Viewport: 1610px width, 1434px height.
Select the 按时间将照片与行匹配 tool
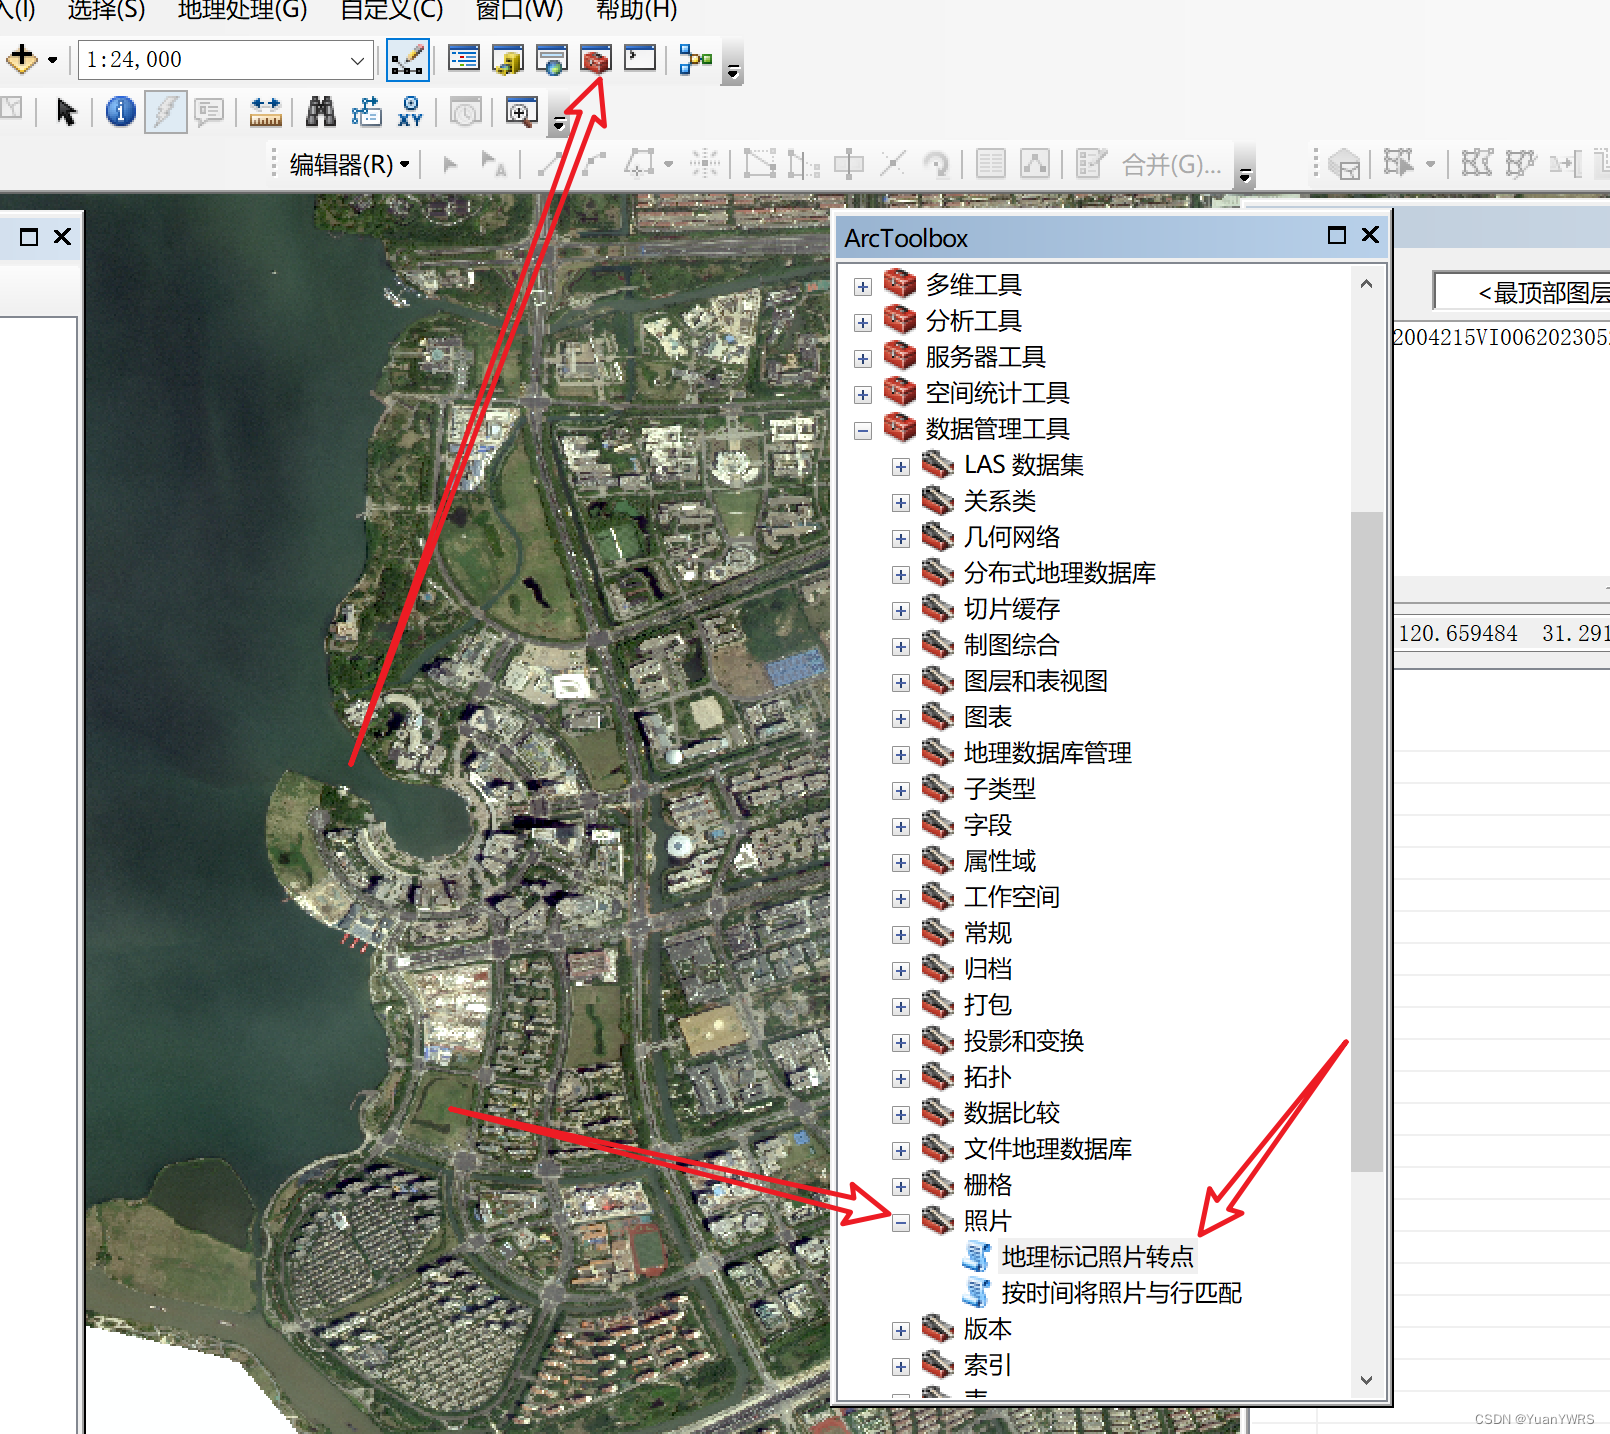1121,1293
